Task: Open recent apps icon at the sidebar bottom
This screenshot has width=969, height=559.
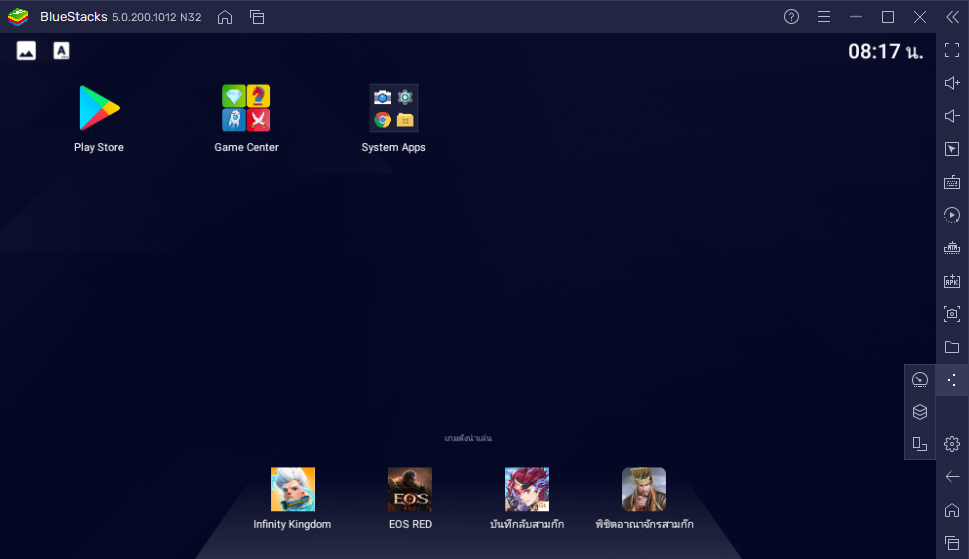Action: coord(952,543)
